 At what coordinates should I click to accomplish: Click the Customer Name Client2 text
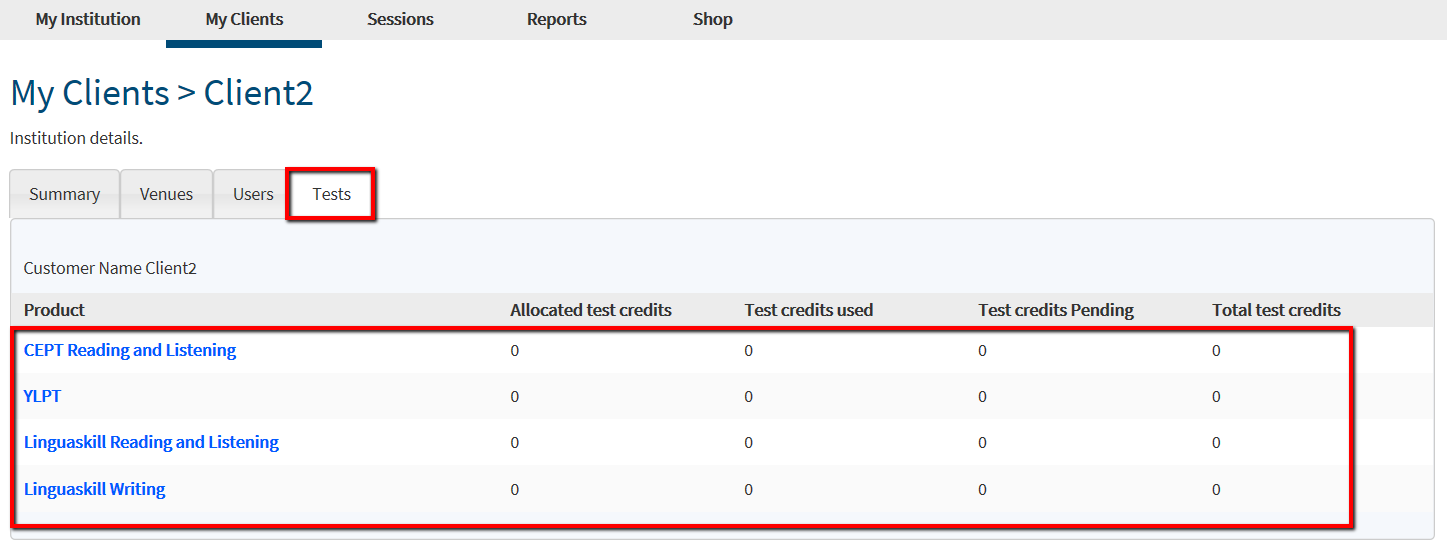[110, 268]
